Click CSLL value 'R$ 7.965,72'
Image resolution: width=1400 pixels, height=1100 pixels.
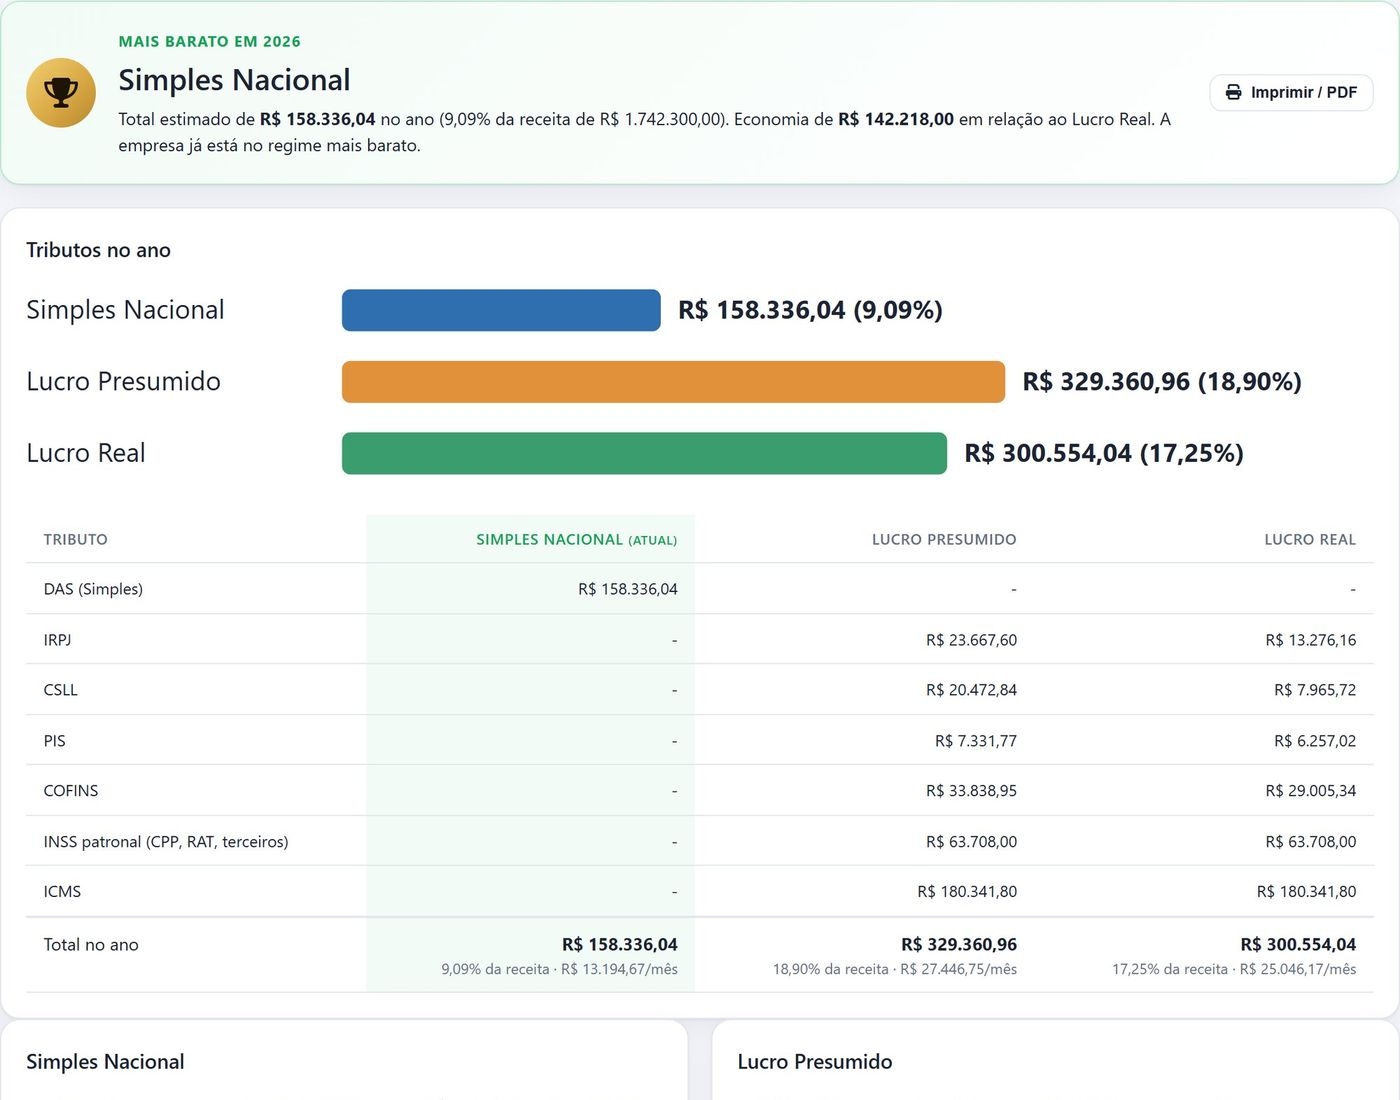1315,690
